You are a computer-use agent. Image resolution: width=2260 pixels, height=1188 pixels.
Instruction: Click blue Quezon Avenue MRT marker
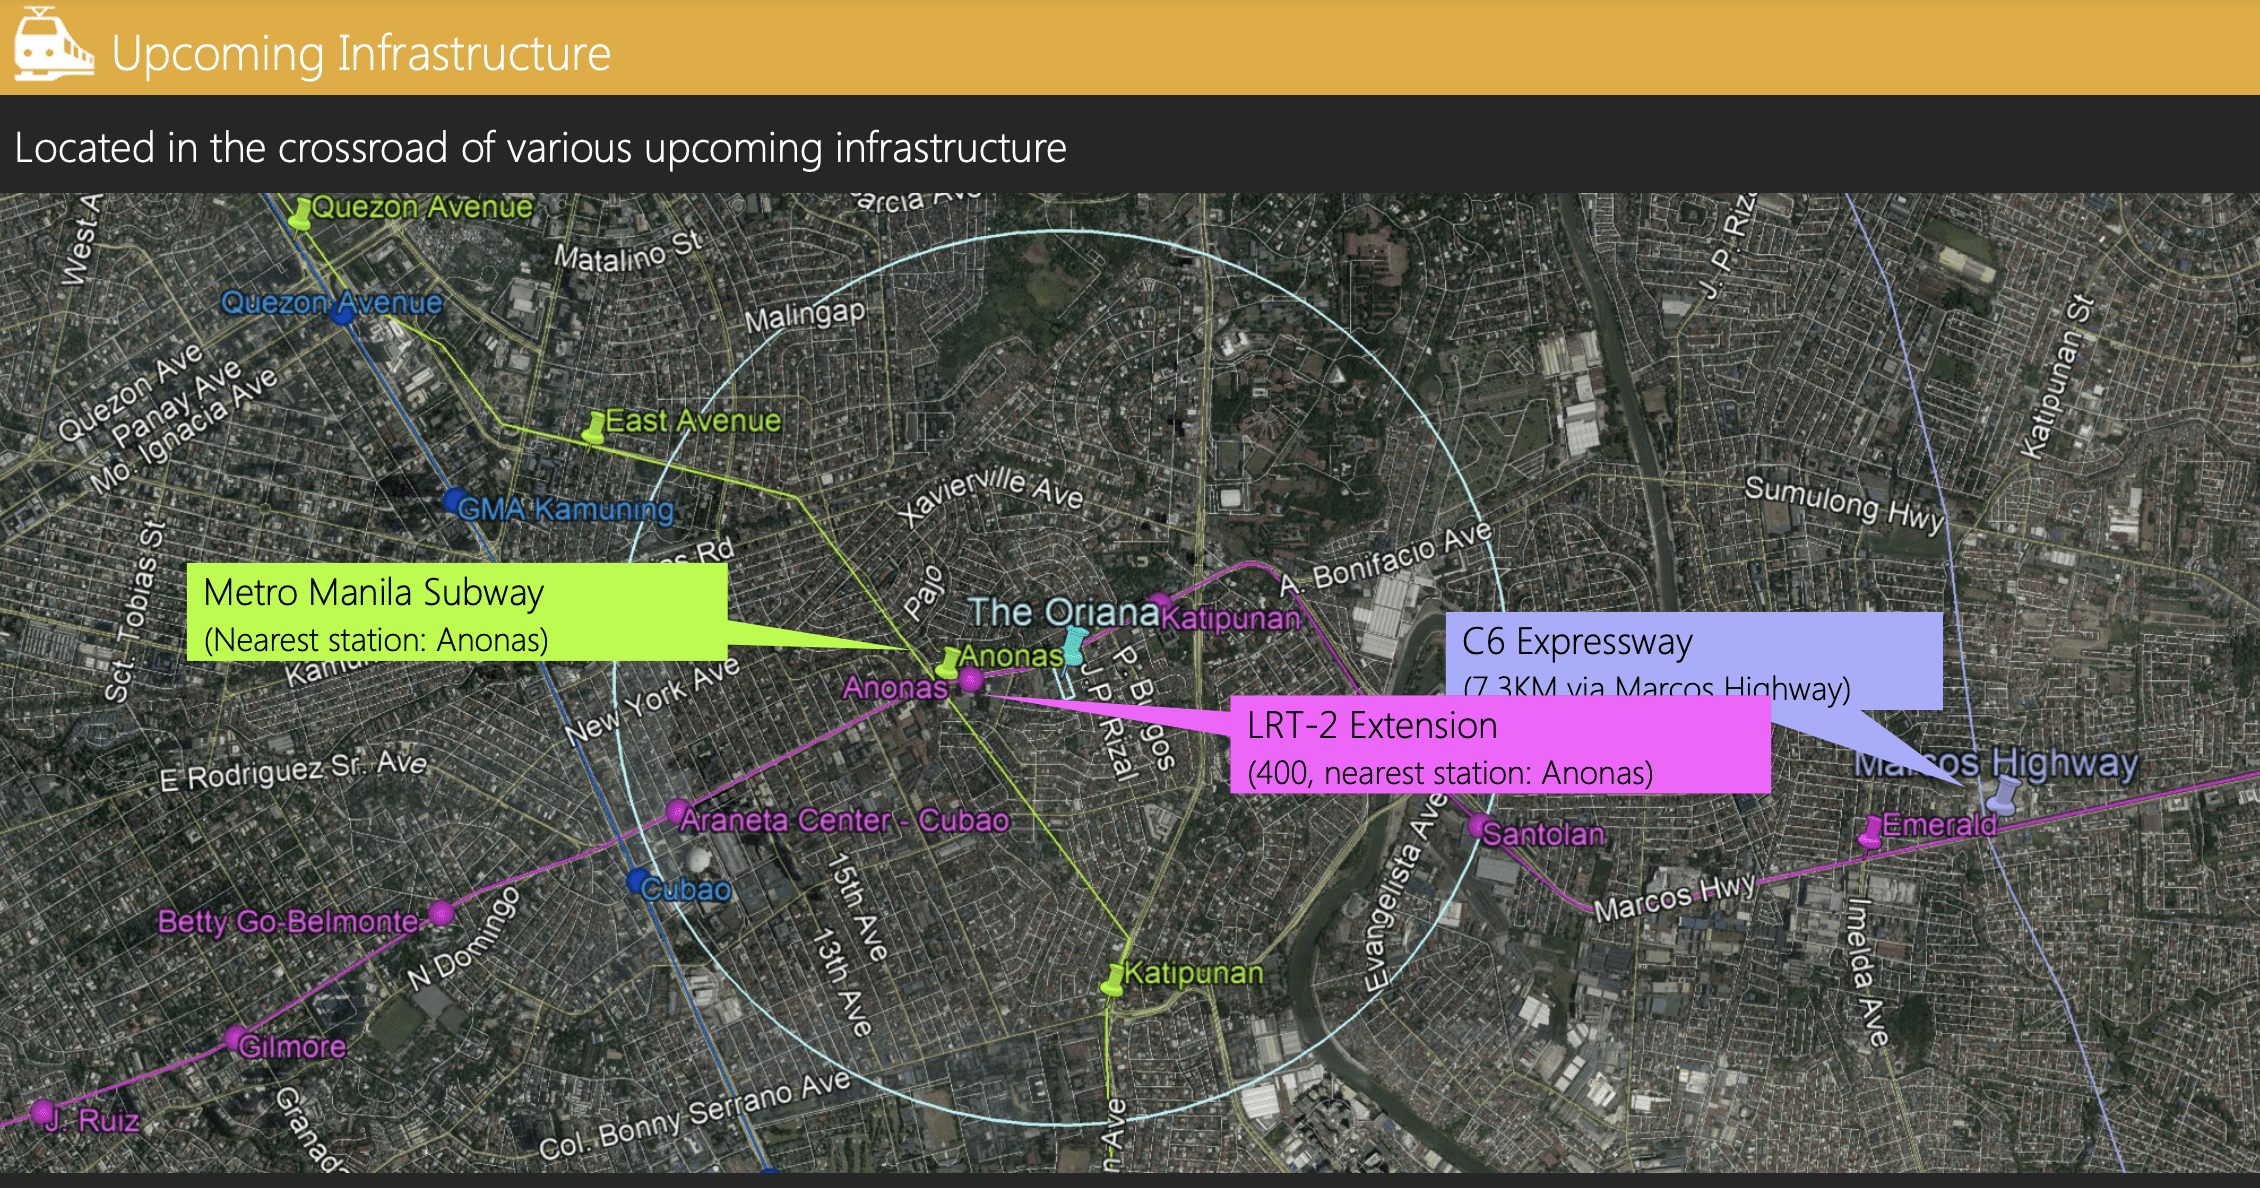[x=342, y=314]
